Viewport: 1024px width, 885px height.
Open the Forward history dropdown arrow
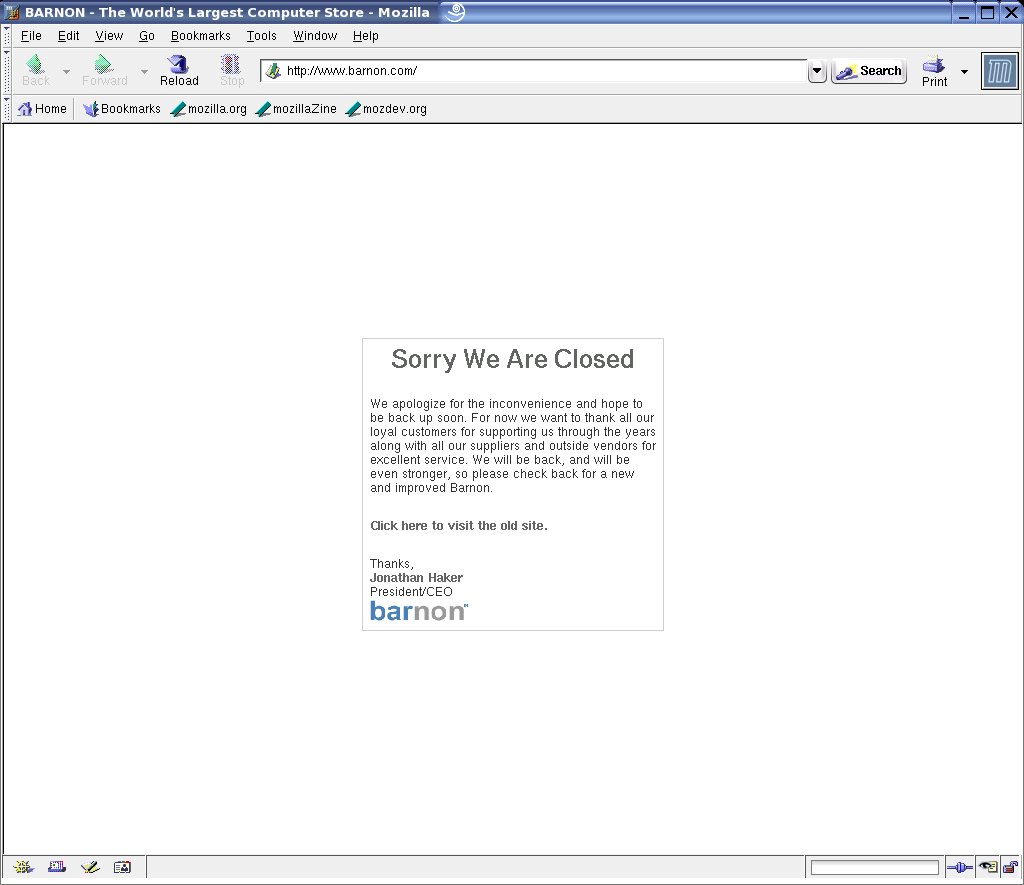click(144, 71)
